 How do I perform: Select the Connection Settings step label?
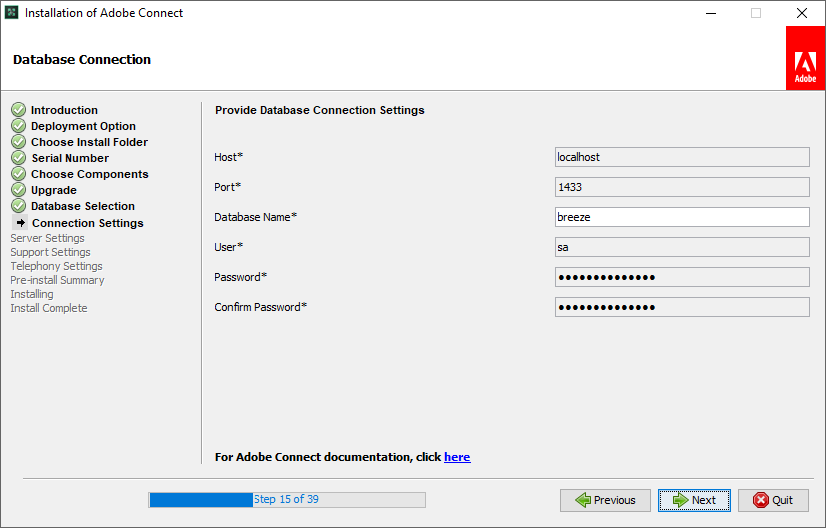point(87,223)
